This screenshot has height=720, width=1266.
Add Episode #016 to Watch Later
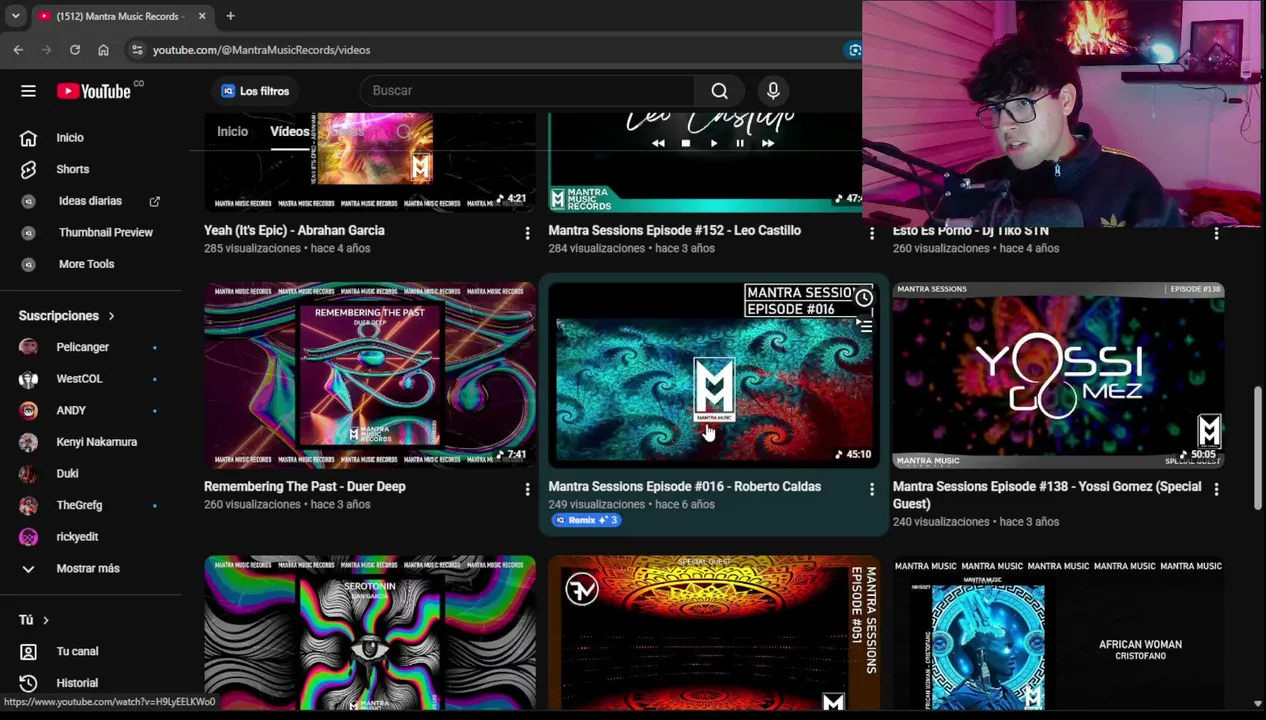pyautogui.click(x=864, y=298)
